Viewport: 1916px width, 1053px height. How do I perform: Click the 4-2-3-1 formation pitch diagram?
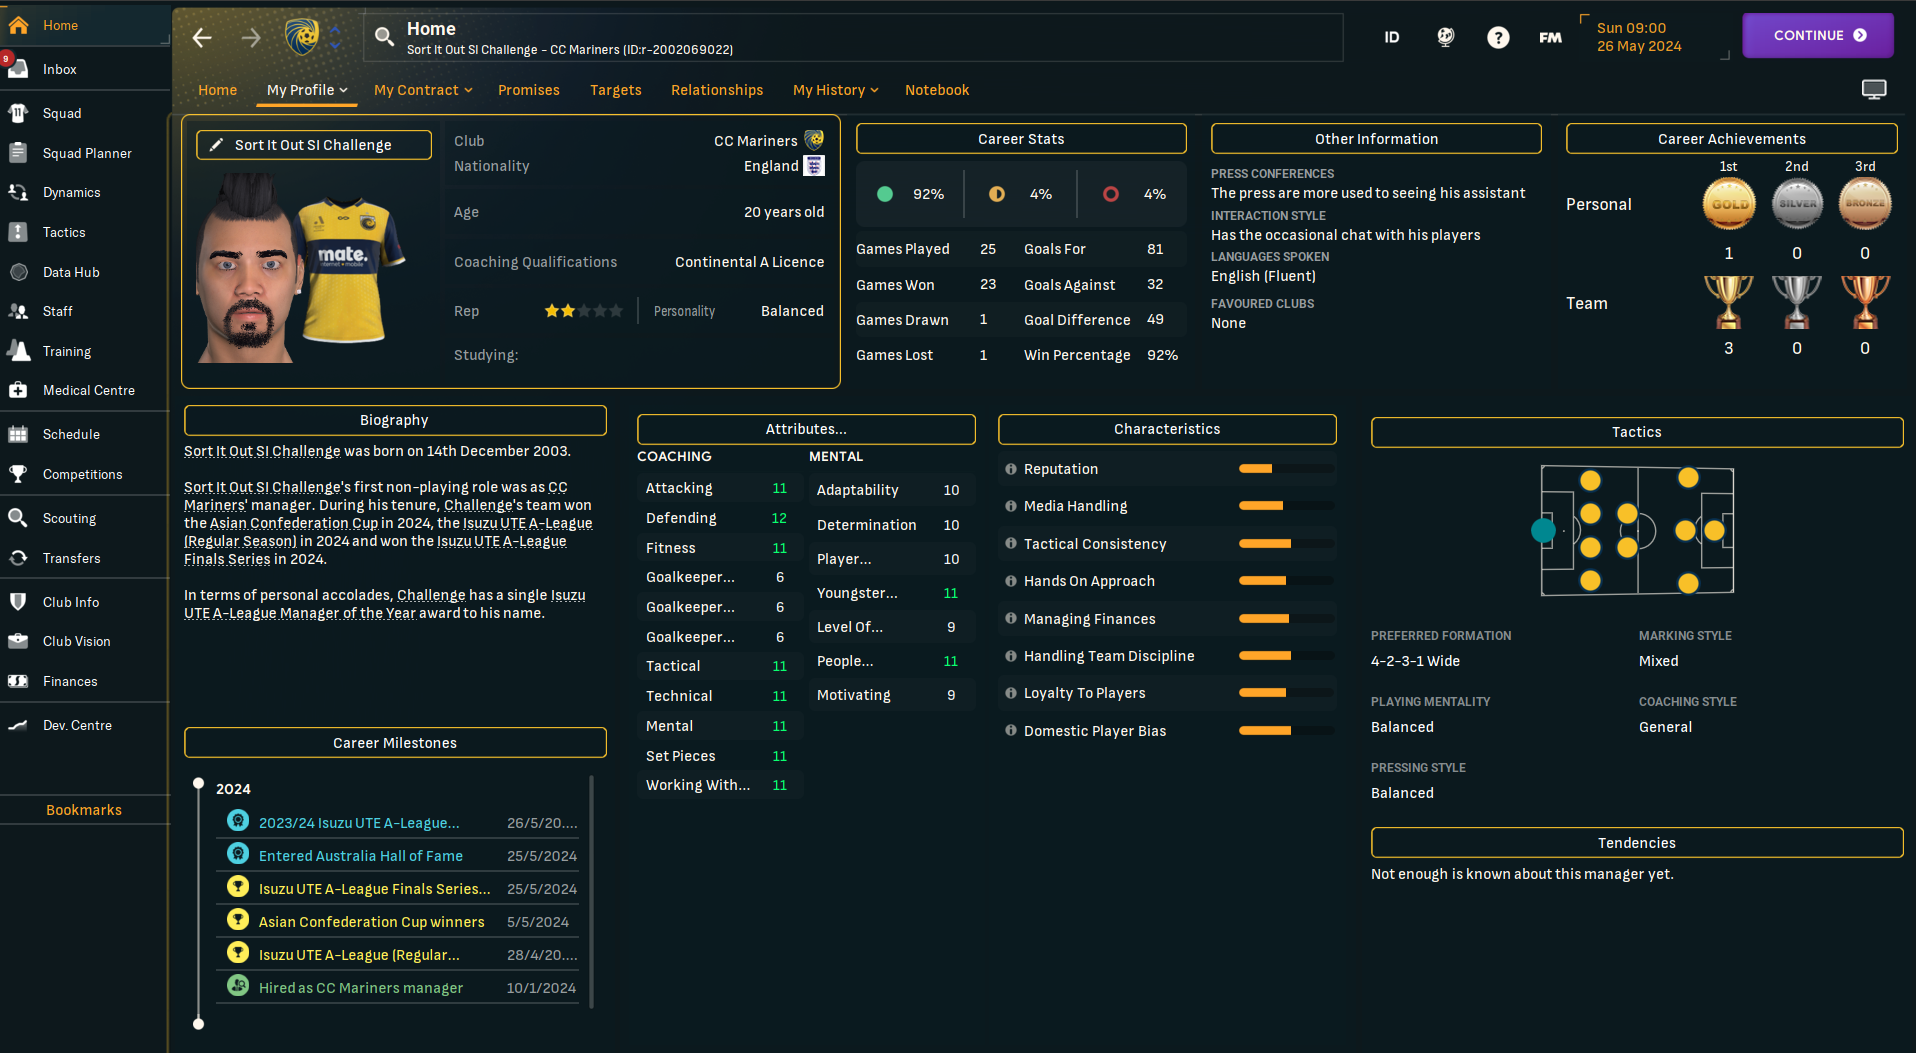(1637, 531)
